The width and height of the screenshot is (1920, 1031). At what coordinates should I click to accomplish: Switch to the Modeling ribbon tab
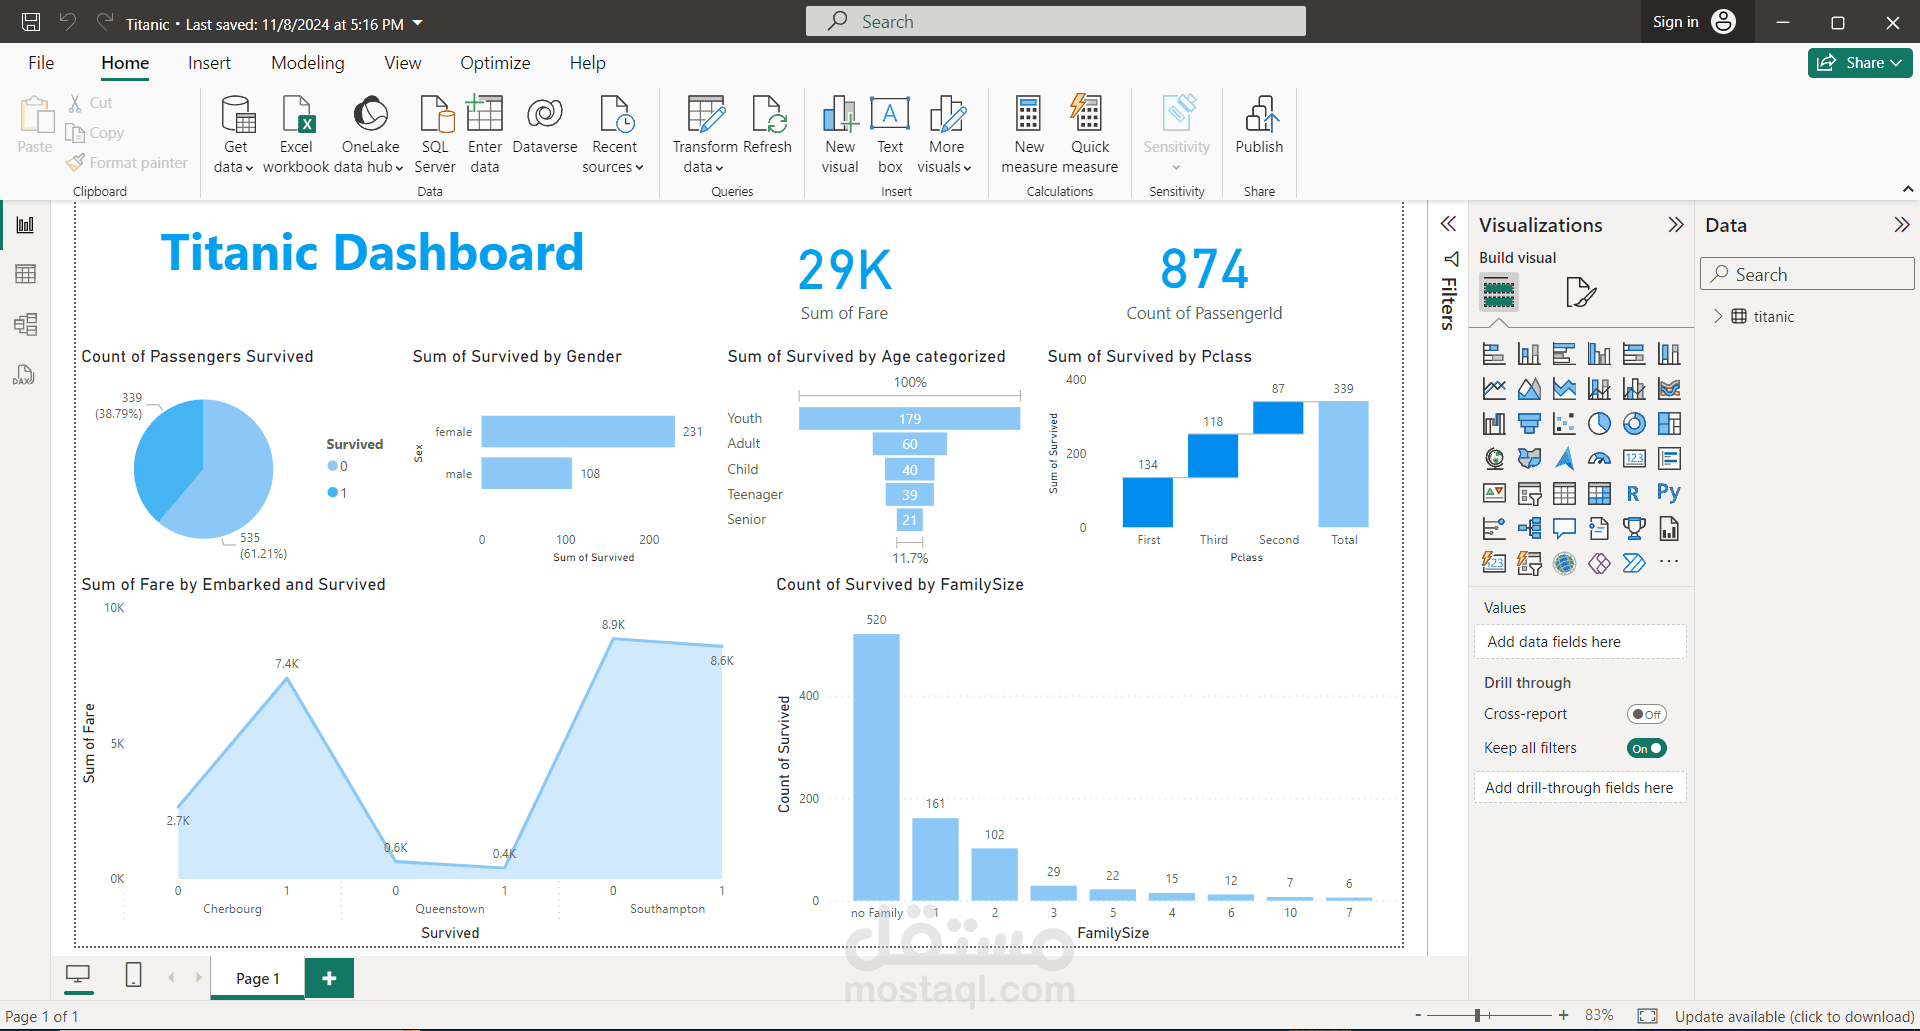[308, 63]
